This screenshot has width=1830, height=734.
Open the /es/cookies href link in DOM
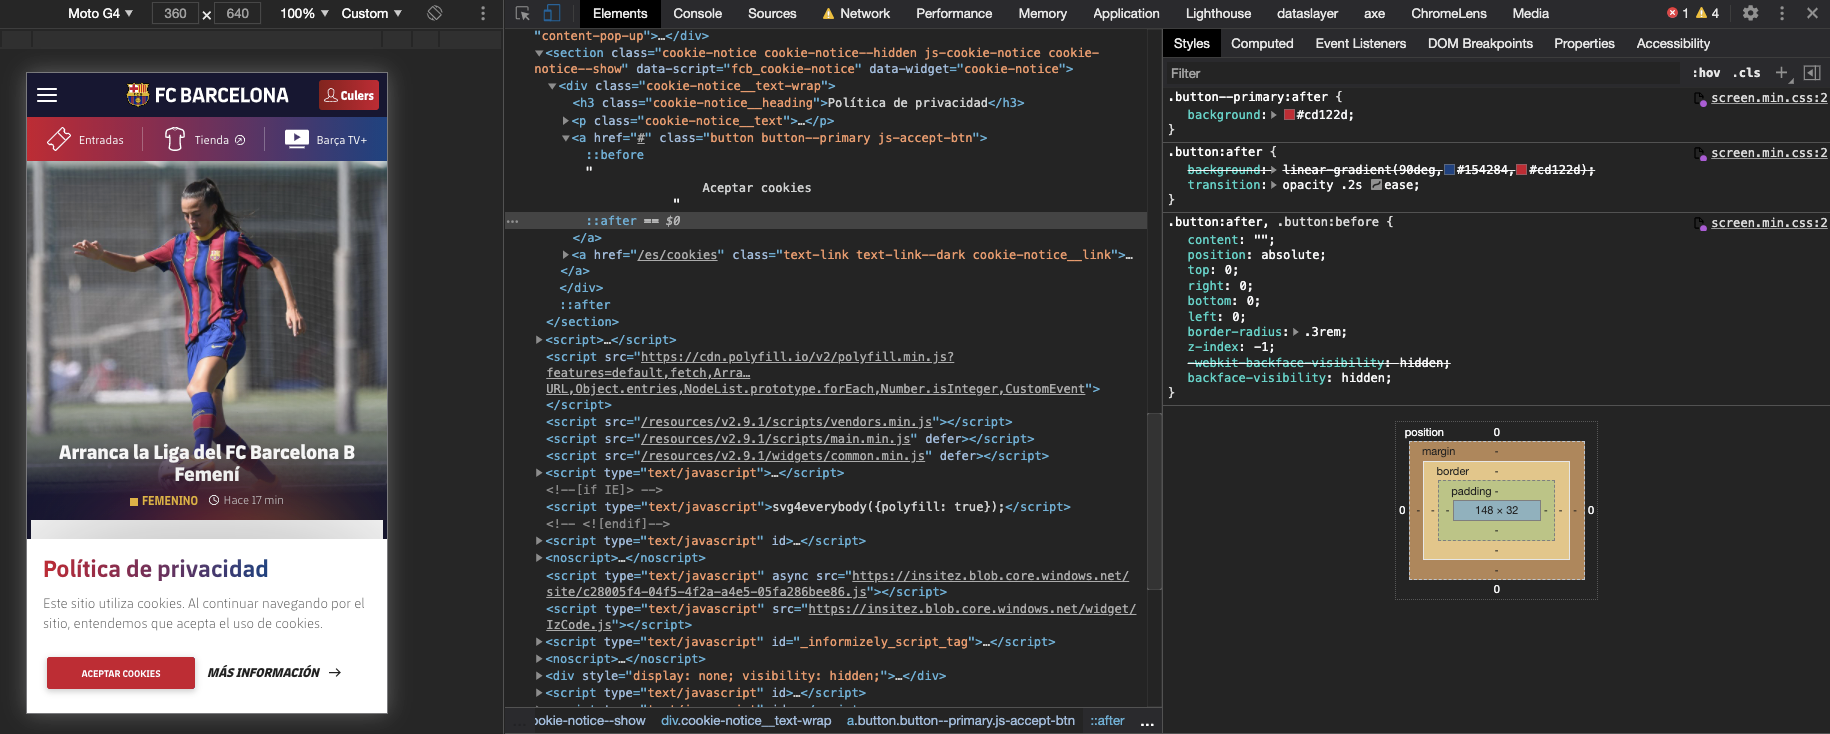pyautogui.click(x=678, y=255)
